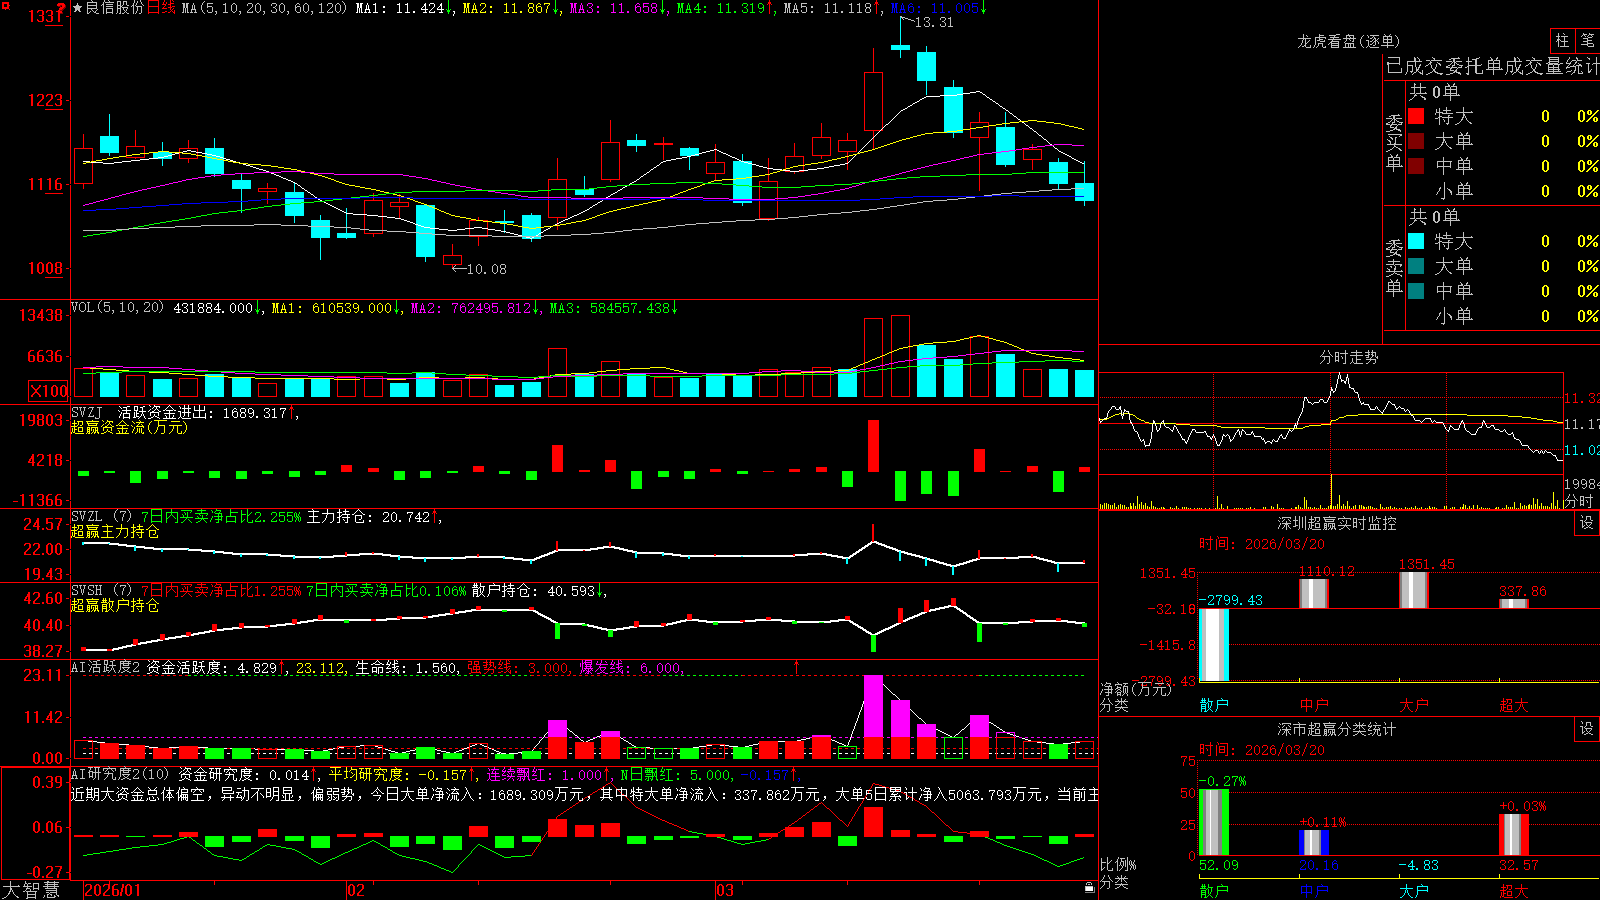Click the 2026/01 date marker on the time axis
This screenshot has width=1600, height=900.
tap(113, 890)
